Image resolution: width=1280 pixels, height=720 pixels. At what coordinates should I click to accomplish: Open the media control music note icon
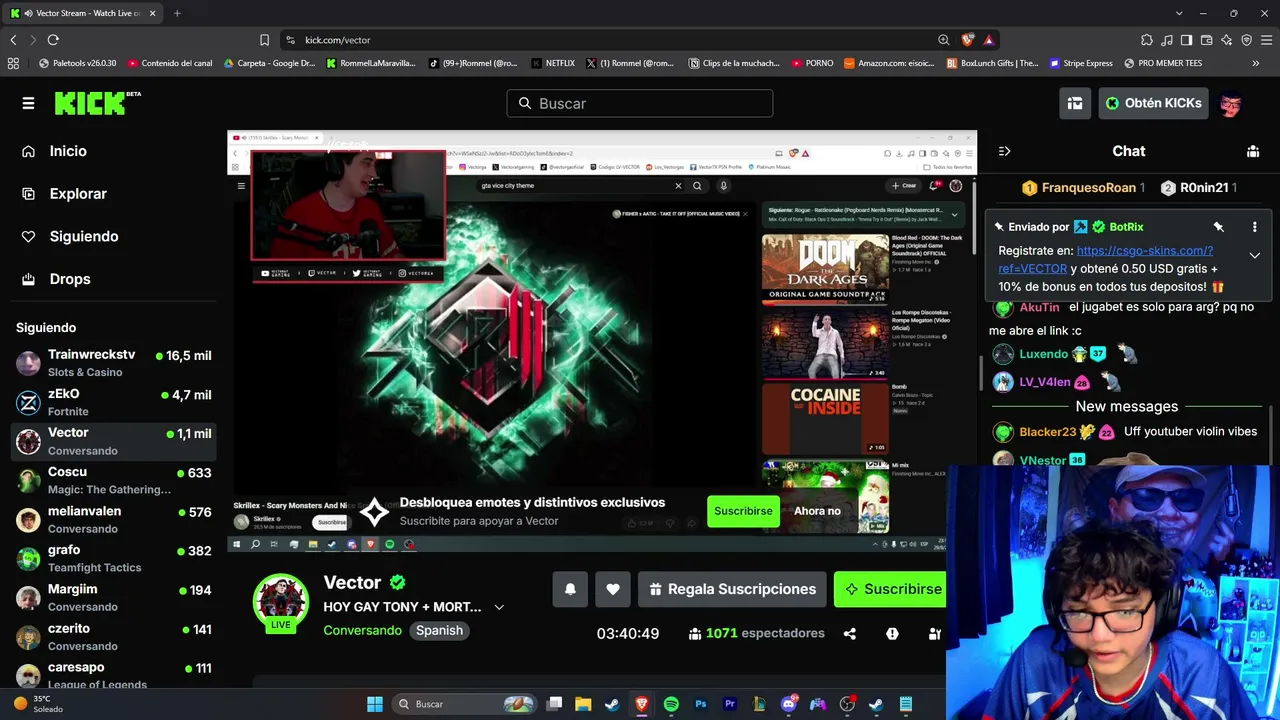(1167, 40)
